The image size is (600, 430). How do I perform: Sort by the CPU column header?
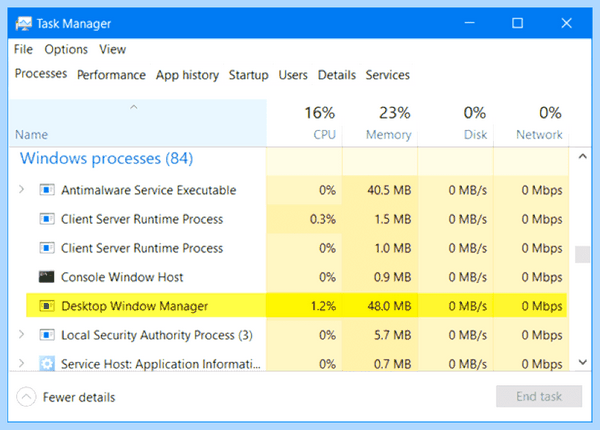(305, 123)
